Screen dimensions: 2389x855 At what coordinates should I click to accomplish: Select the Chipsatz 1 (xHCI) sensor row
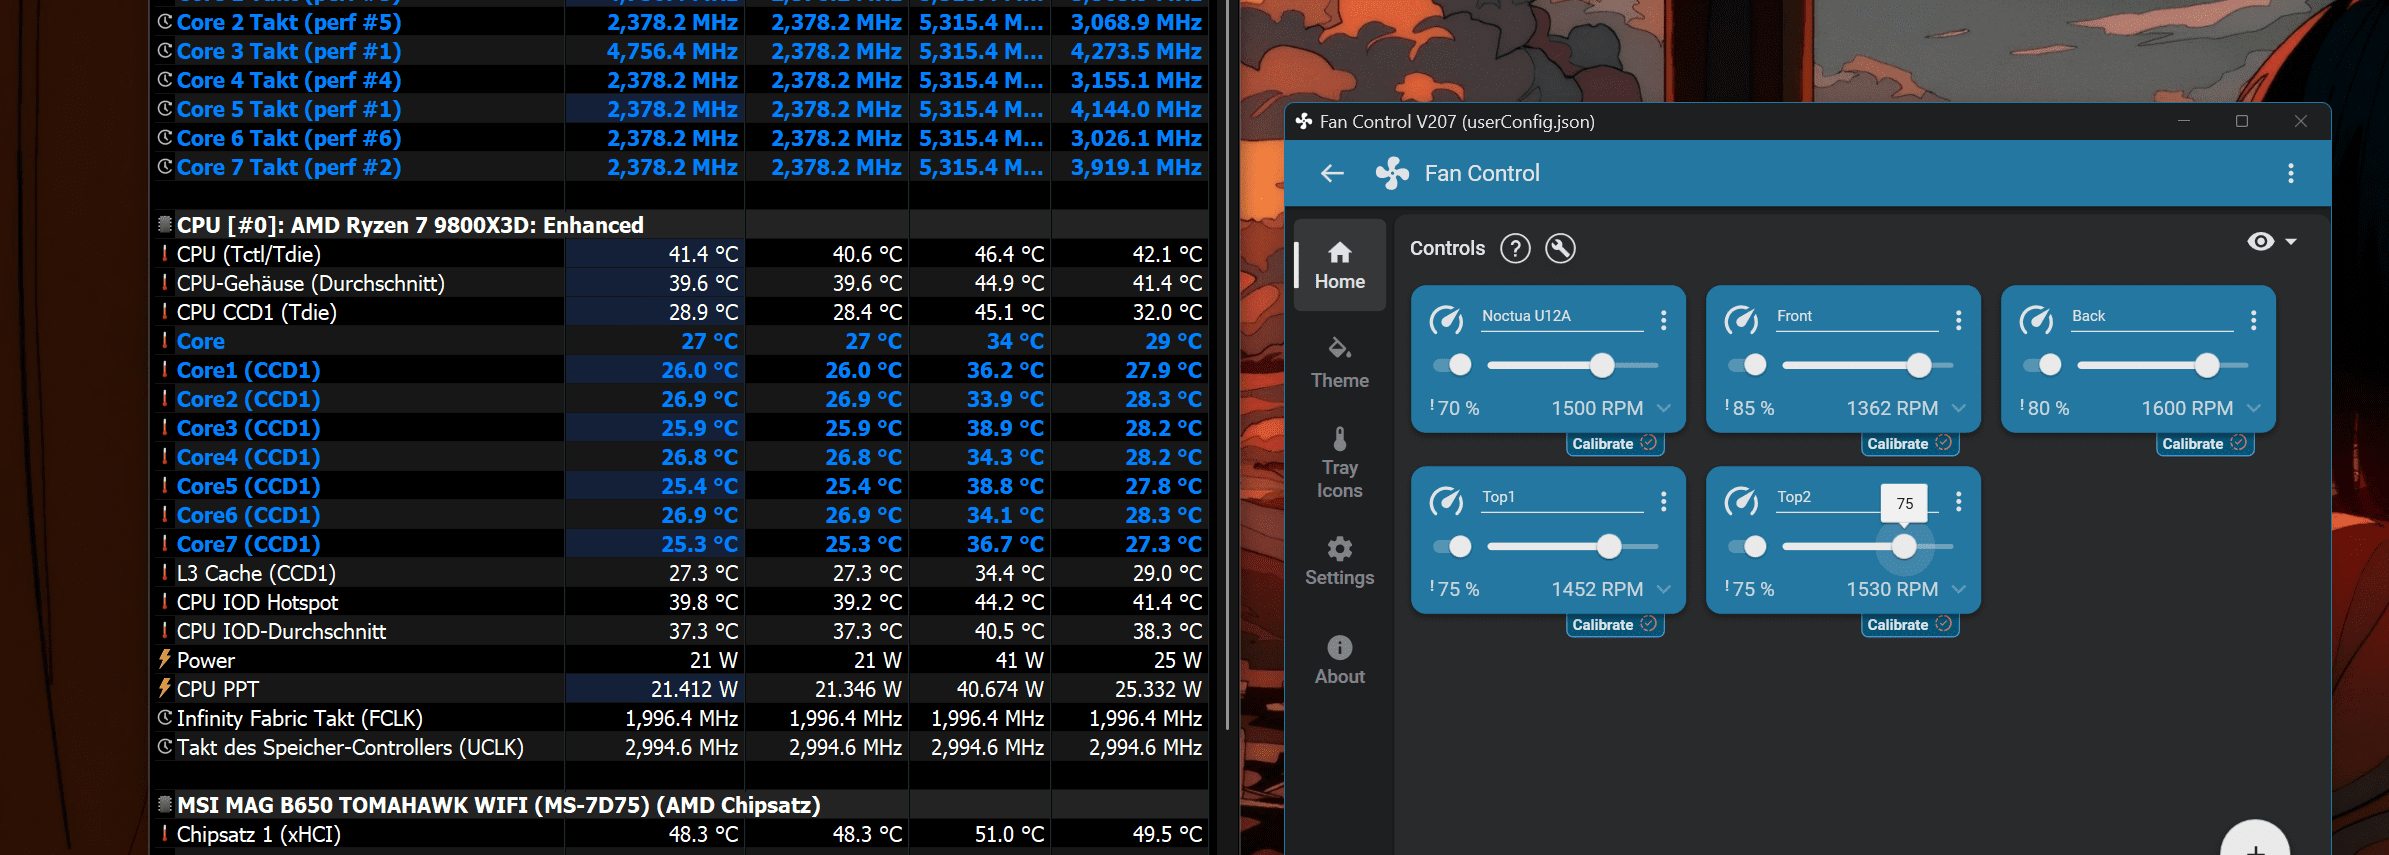(x=680, y=834)
